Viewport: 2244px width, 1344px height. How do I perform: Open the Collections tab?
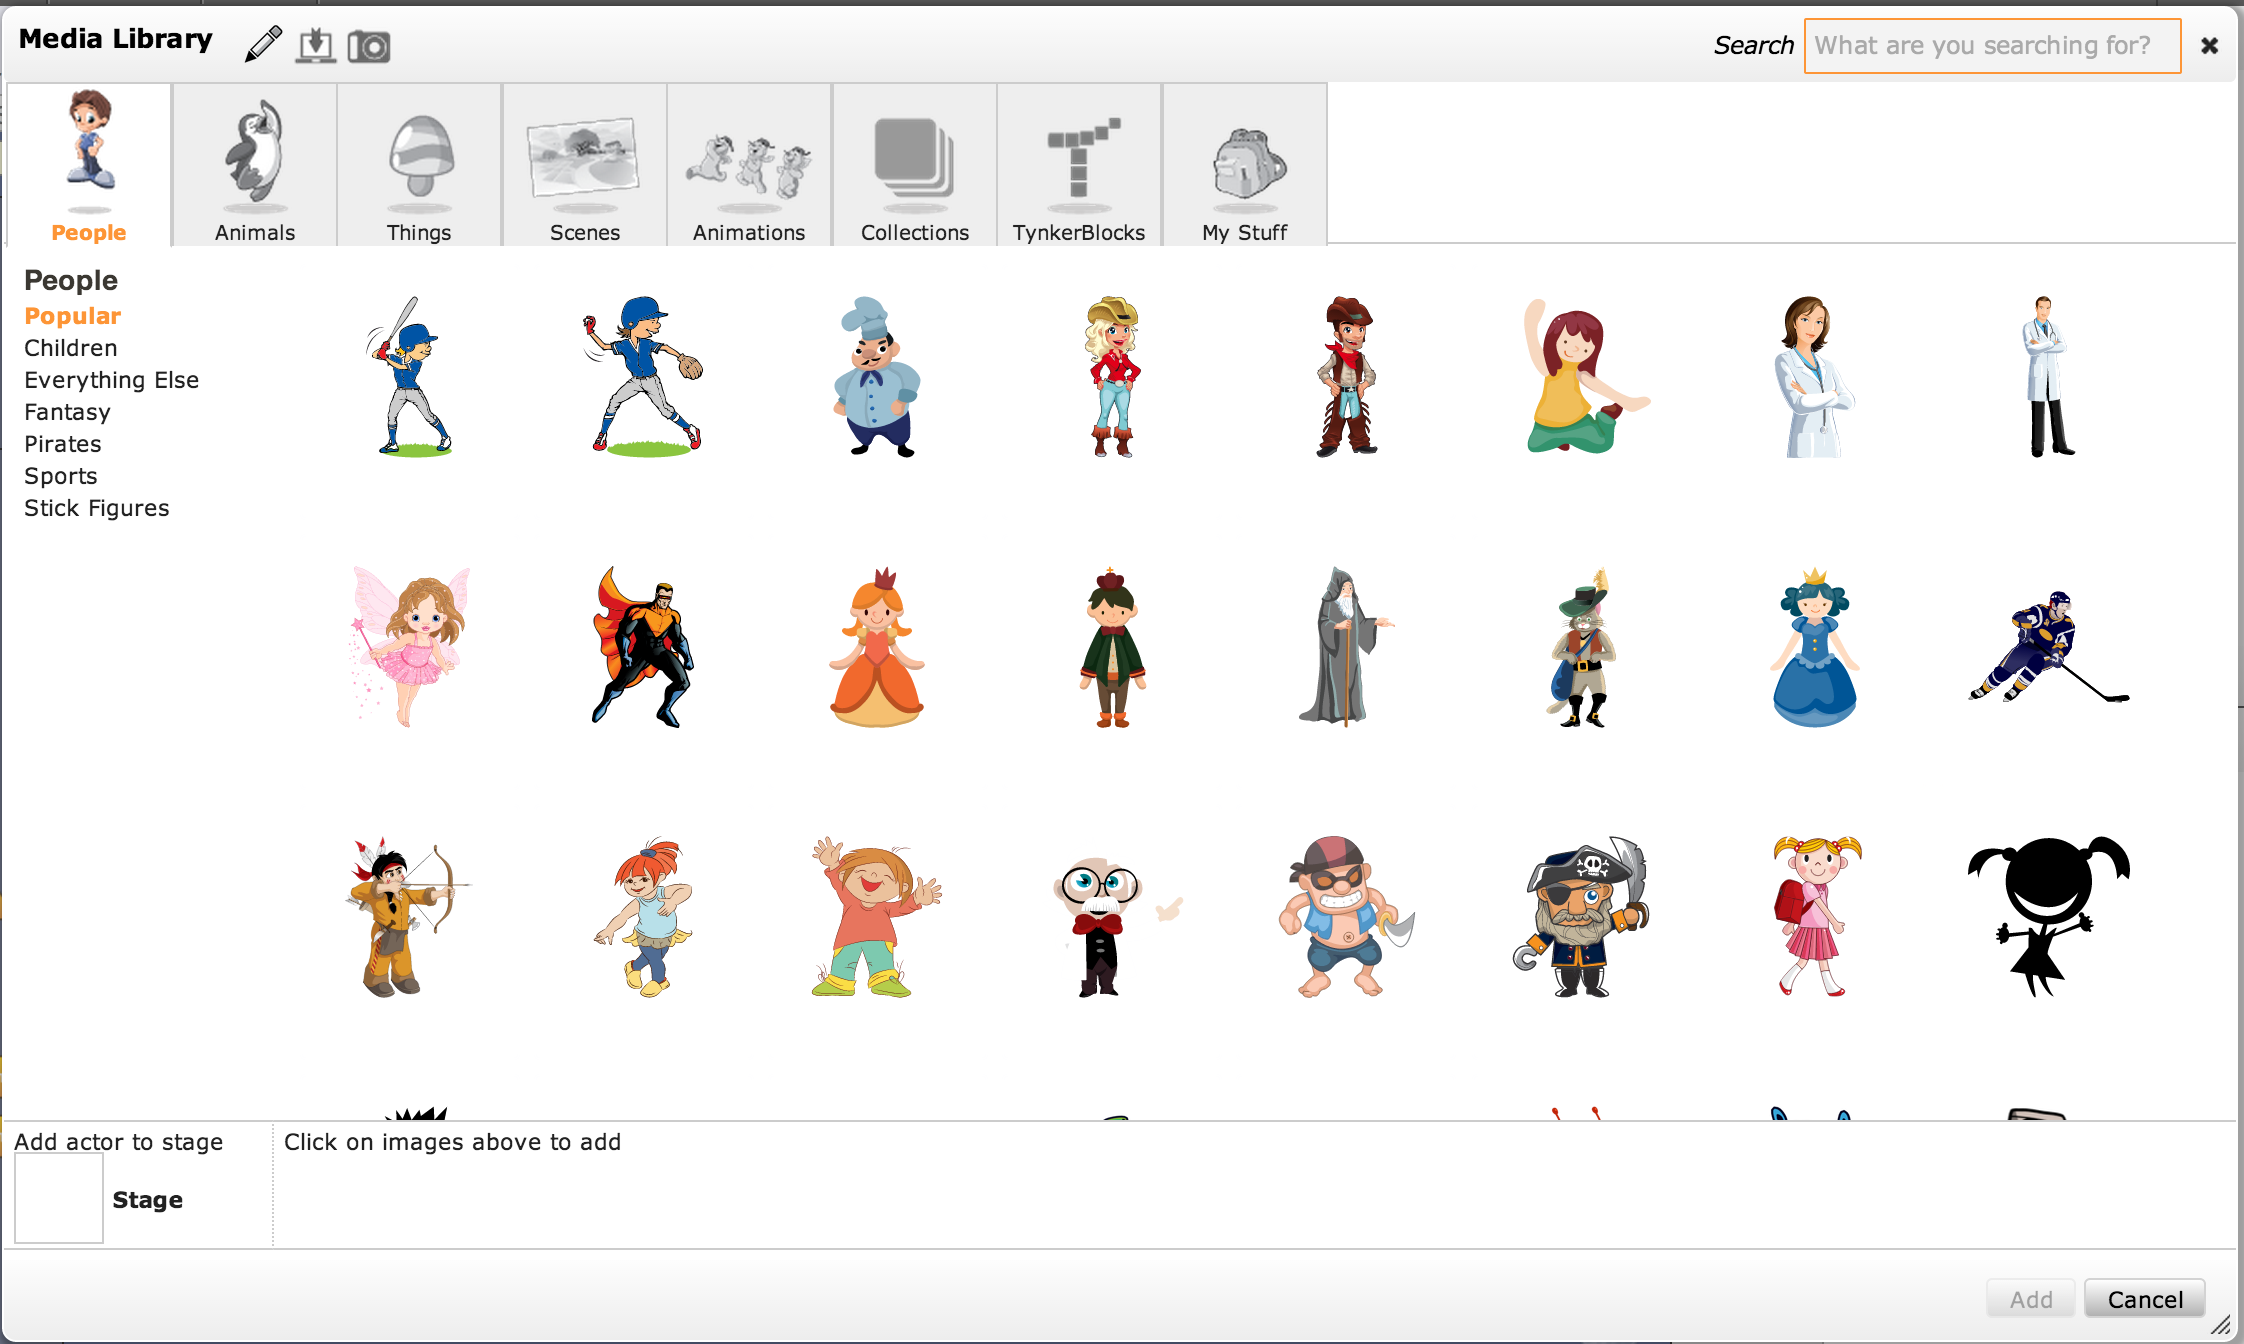tap(915, 166)
